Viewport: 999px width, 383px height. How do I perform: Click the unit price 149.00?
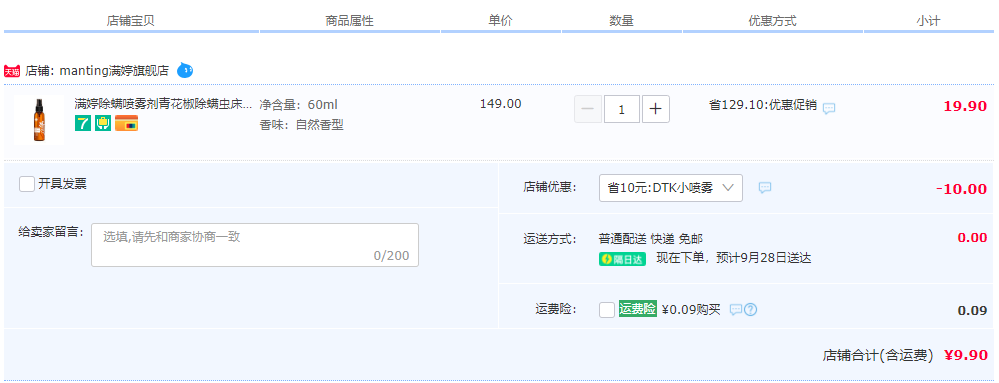tap(501, 104)
